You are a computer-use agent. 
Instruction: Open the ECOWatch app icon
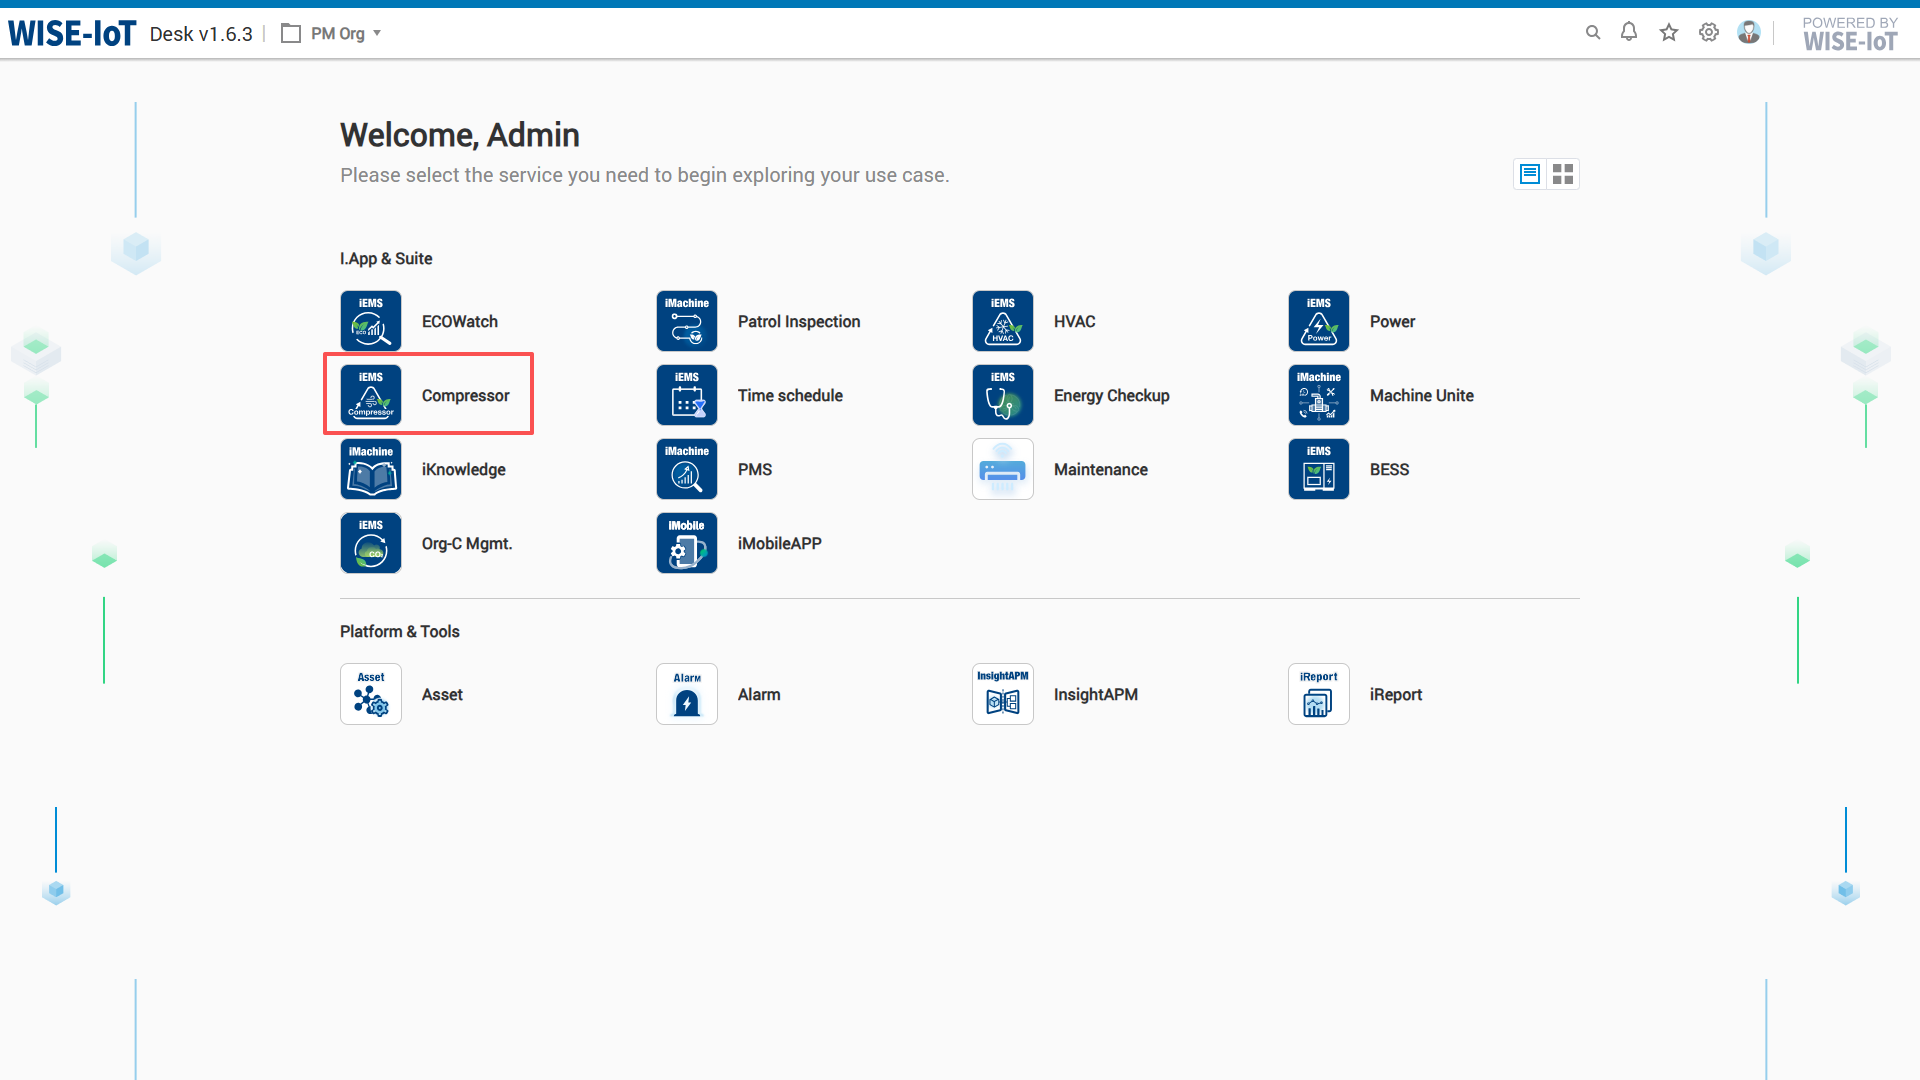(370, 321)
